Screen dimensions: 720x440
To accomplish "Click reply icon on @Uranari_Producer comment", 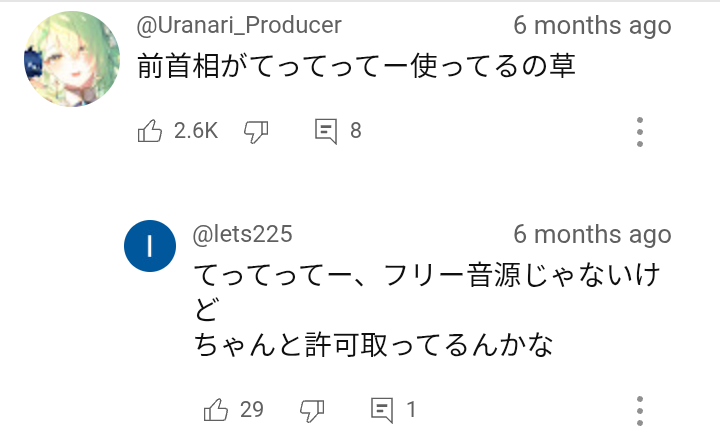I will (x=326, y=130).
